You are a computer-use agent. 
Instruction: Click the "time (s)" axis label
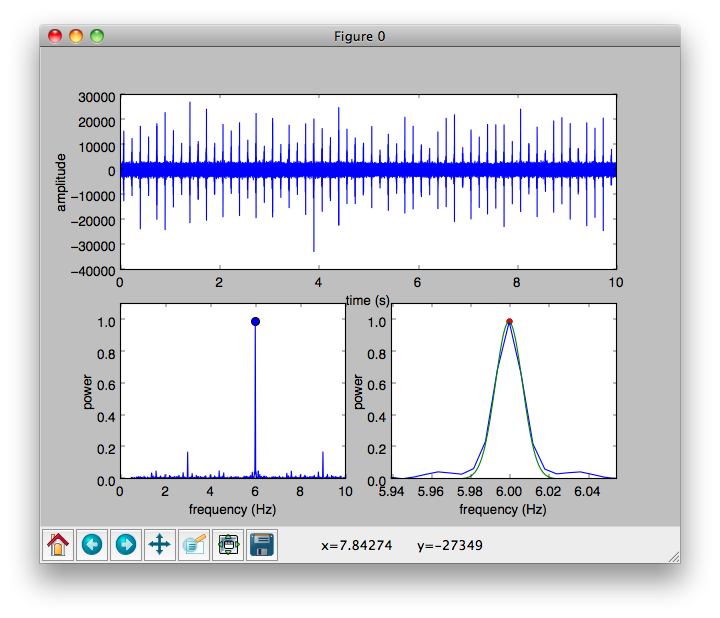click(367, 301)
